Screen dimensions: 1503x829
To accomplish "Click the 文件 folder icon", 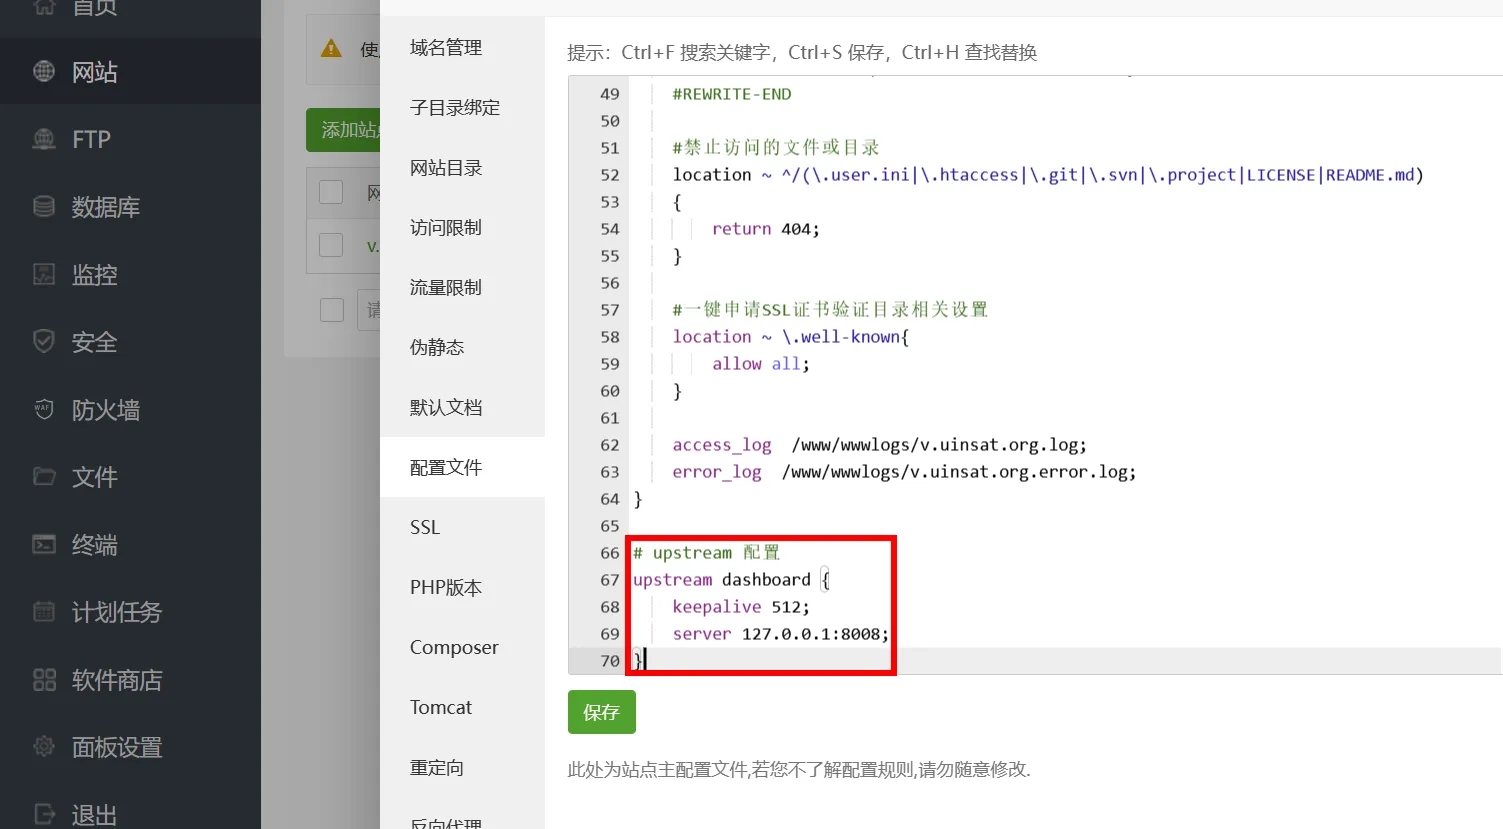I will 44,477.
